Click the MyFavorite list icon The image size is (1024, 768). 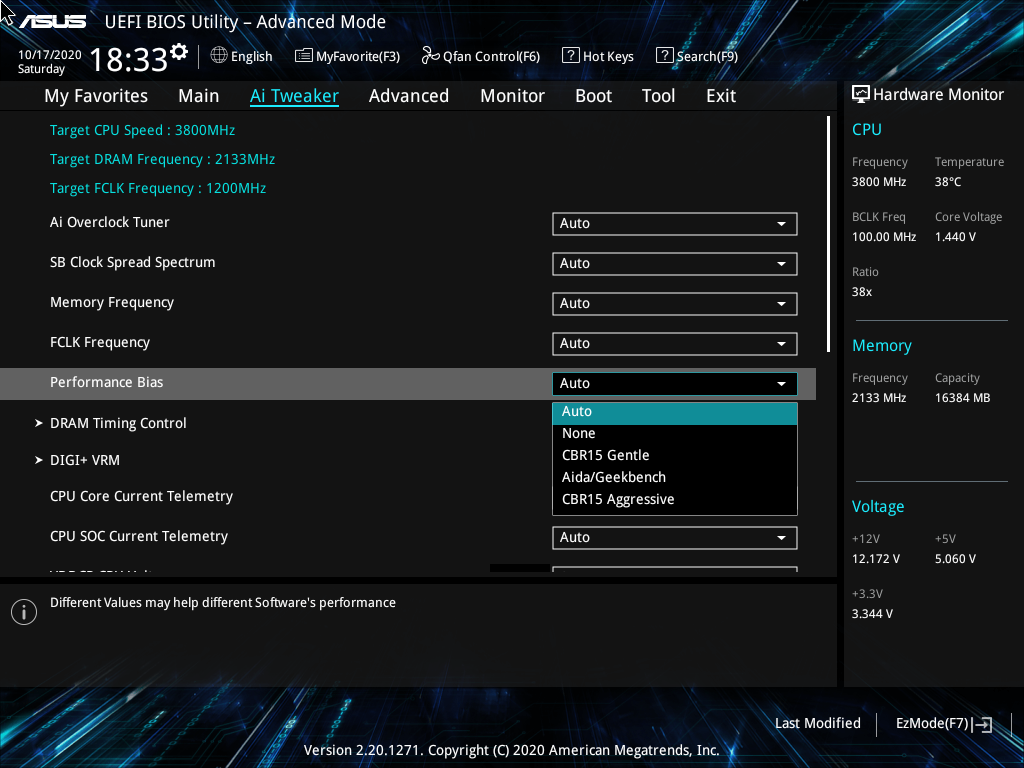[304, 56]
